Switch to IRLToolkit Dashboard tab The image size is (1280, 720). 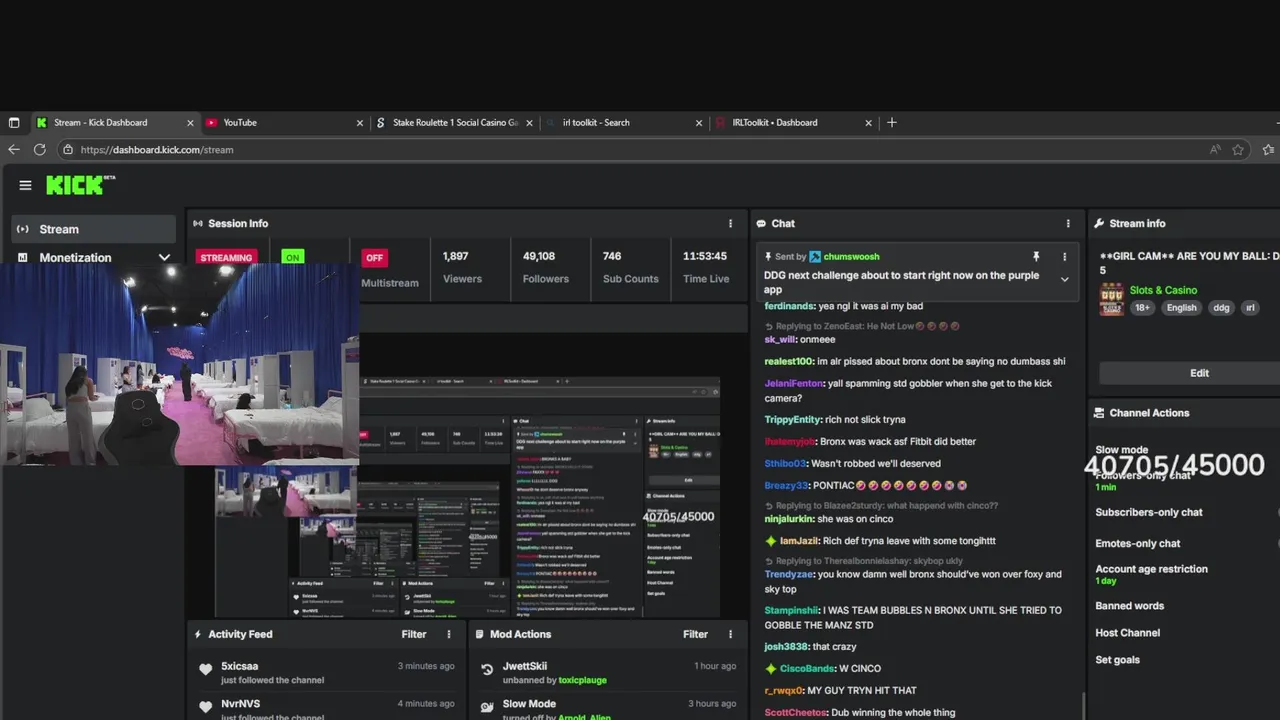tap(793, 122)
